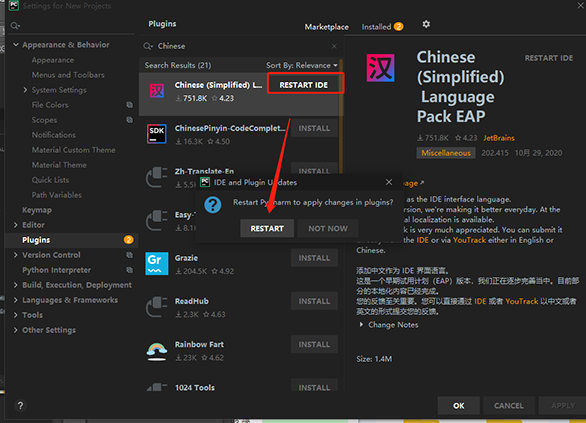Open the help question mark icon
Viewport: 586px width, 423px height.
[x=21, y=405]
